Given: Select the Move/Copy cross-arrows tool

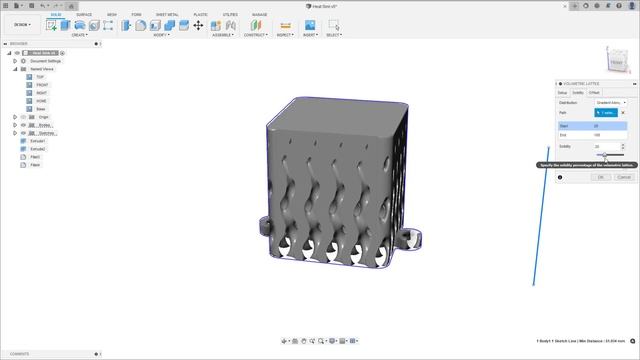Looking at the screenshot, I should [198, 25].
